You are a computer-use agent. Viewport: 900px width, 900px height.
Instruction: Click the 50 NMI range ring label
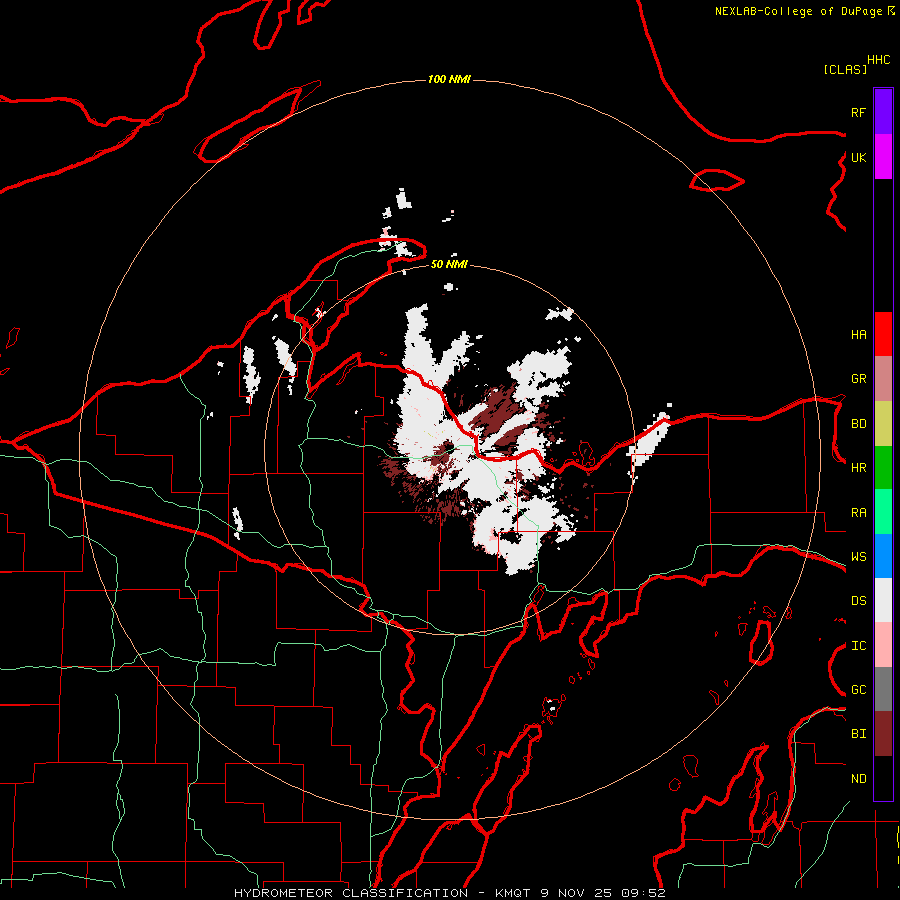[x=449, y=264]
